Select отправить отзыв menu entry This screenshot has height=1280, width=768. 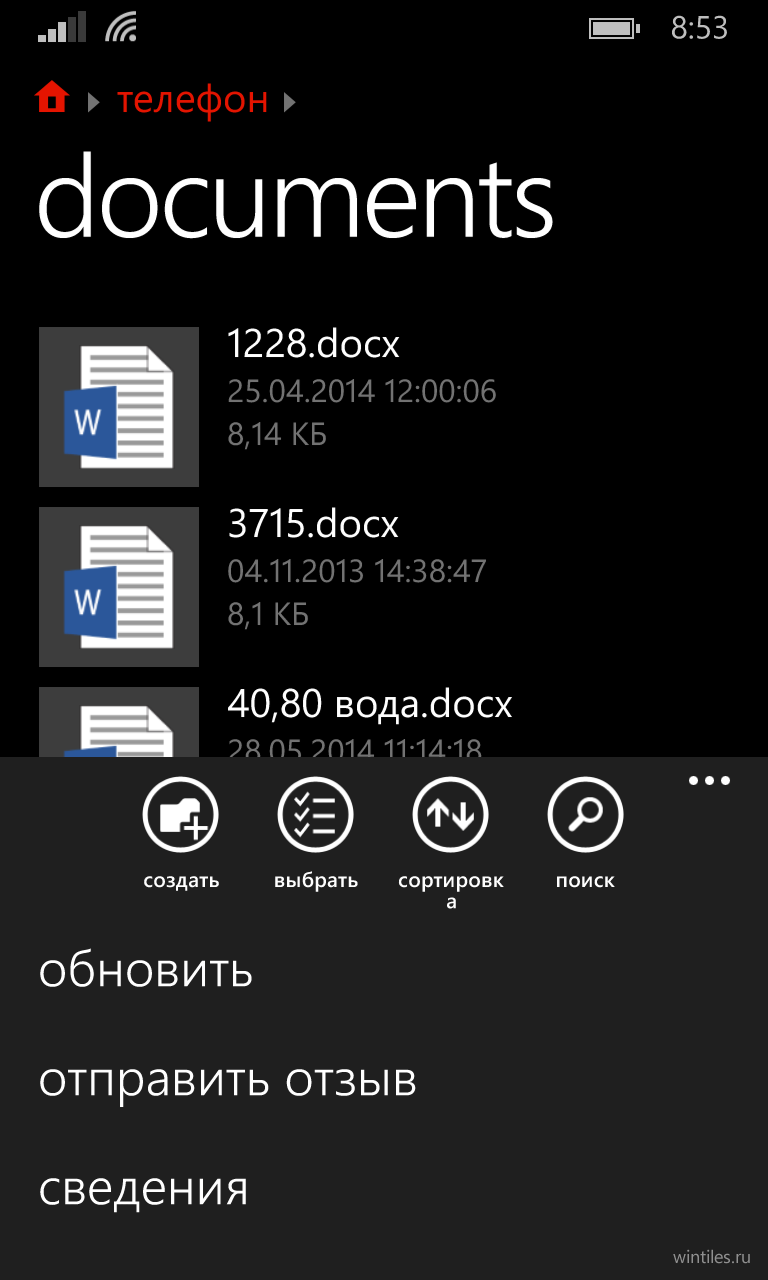pos(228,1080)
